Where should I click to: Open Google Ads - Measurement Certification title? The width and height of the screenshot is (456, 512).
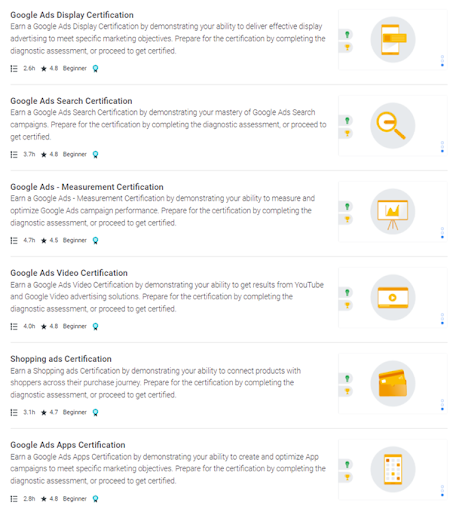click(87, 187)
